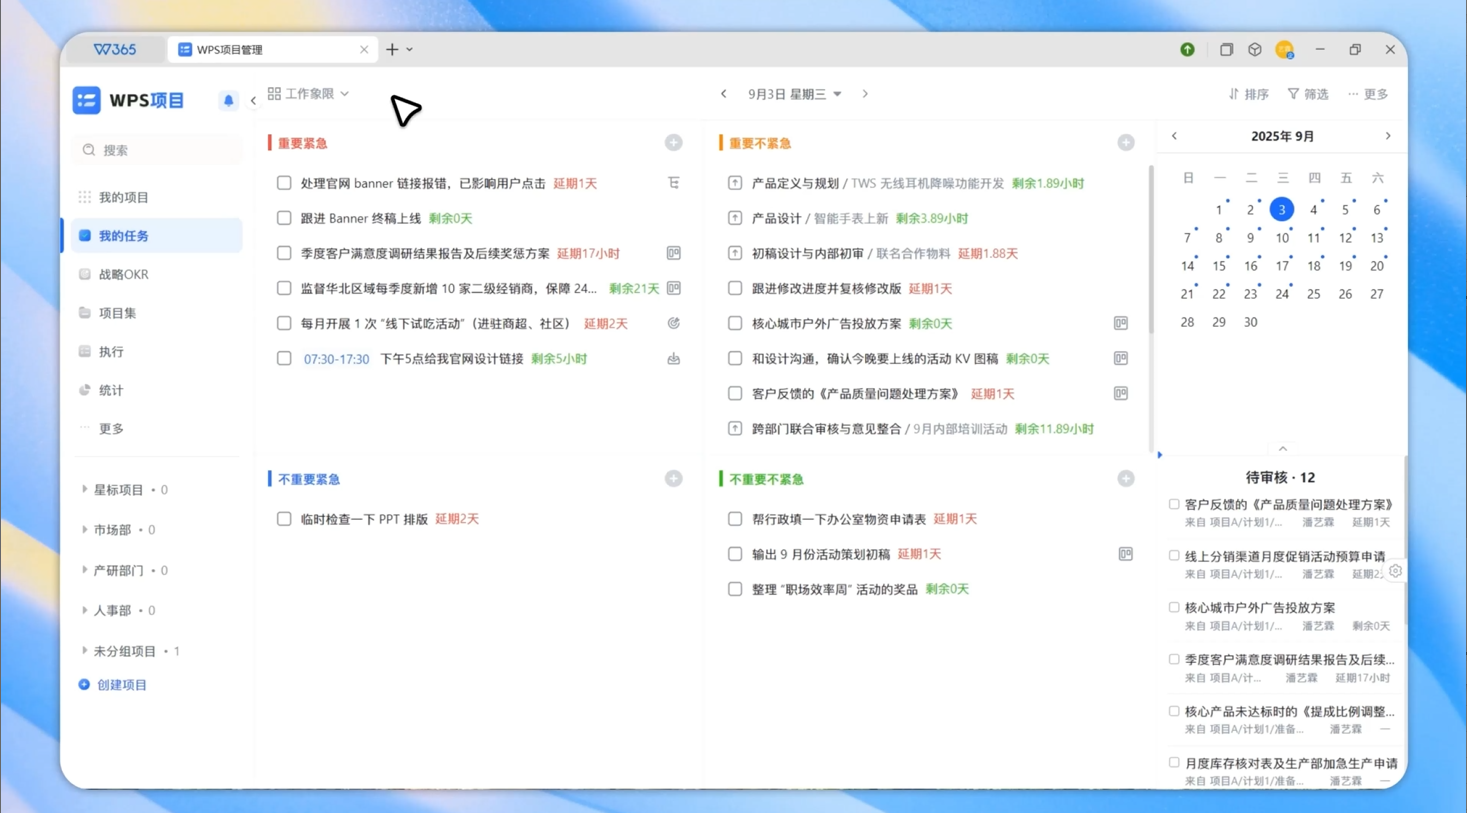Open the 9月3日 星期三 date dropdown
Viewport: 1467px width, 813px height.
click(x=795, y=94)
